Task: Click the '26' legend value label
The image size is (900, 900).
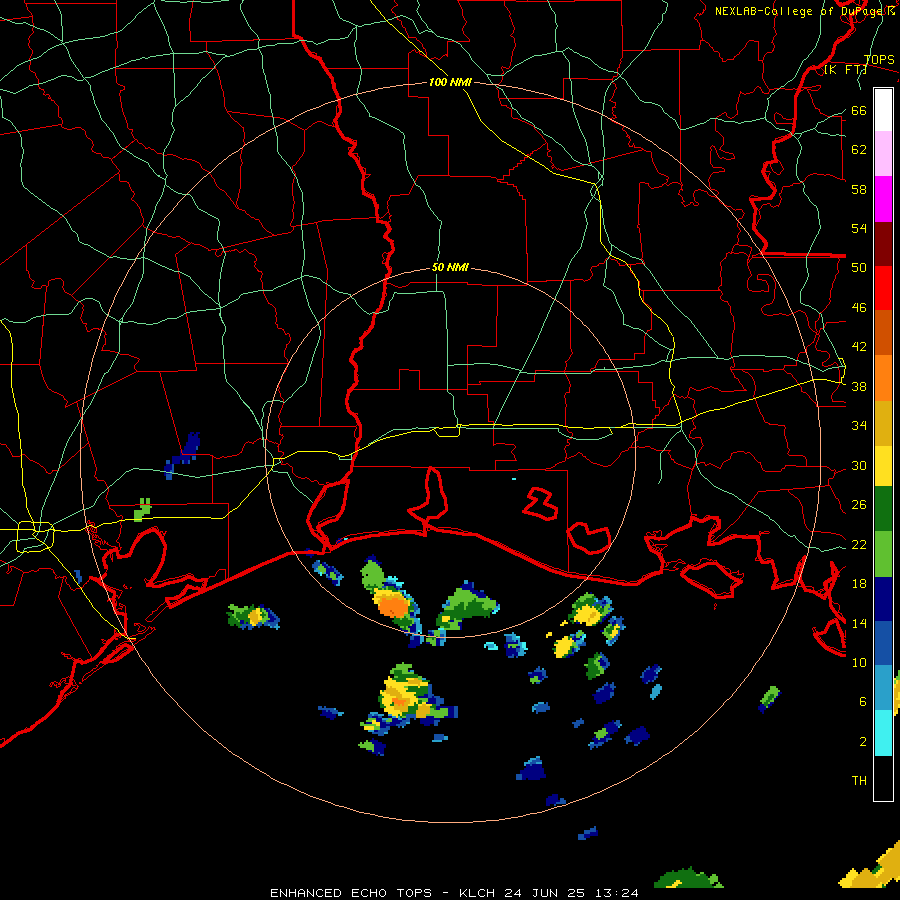Action: click(x=859, y=505)
